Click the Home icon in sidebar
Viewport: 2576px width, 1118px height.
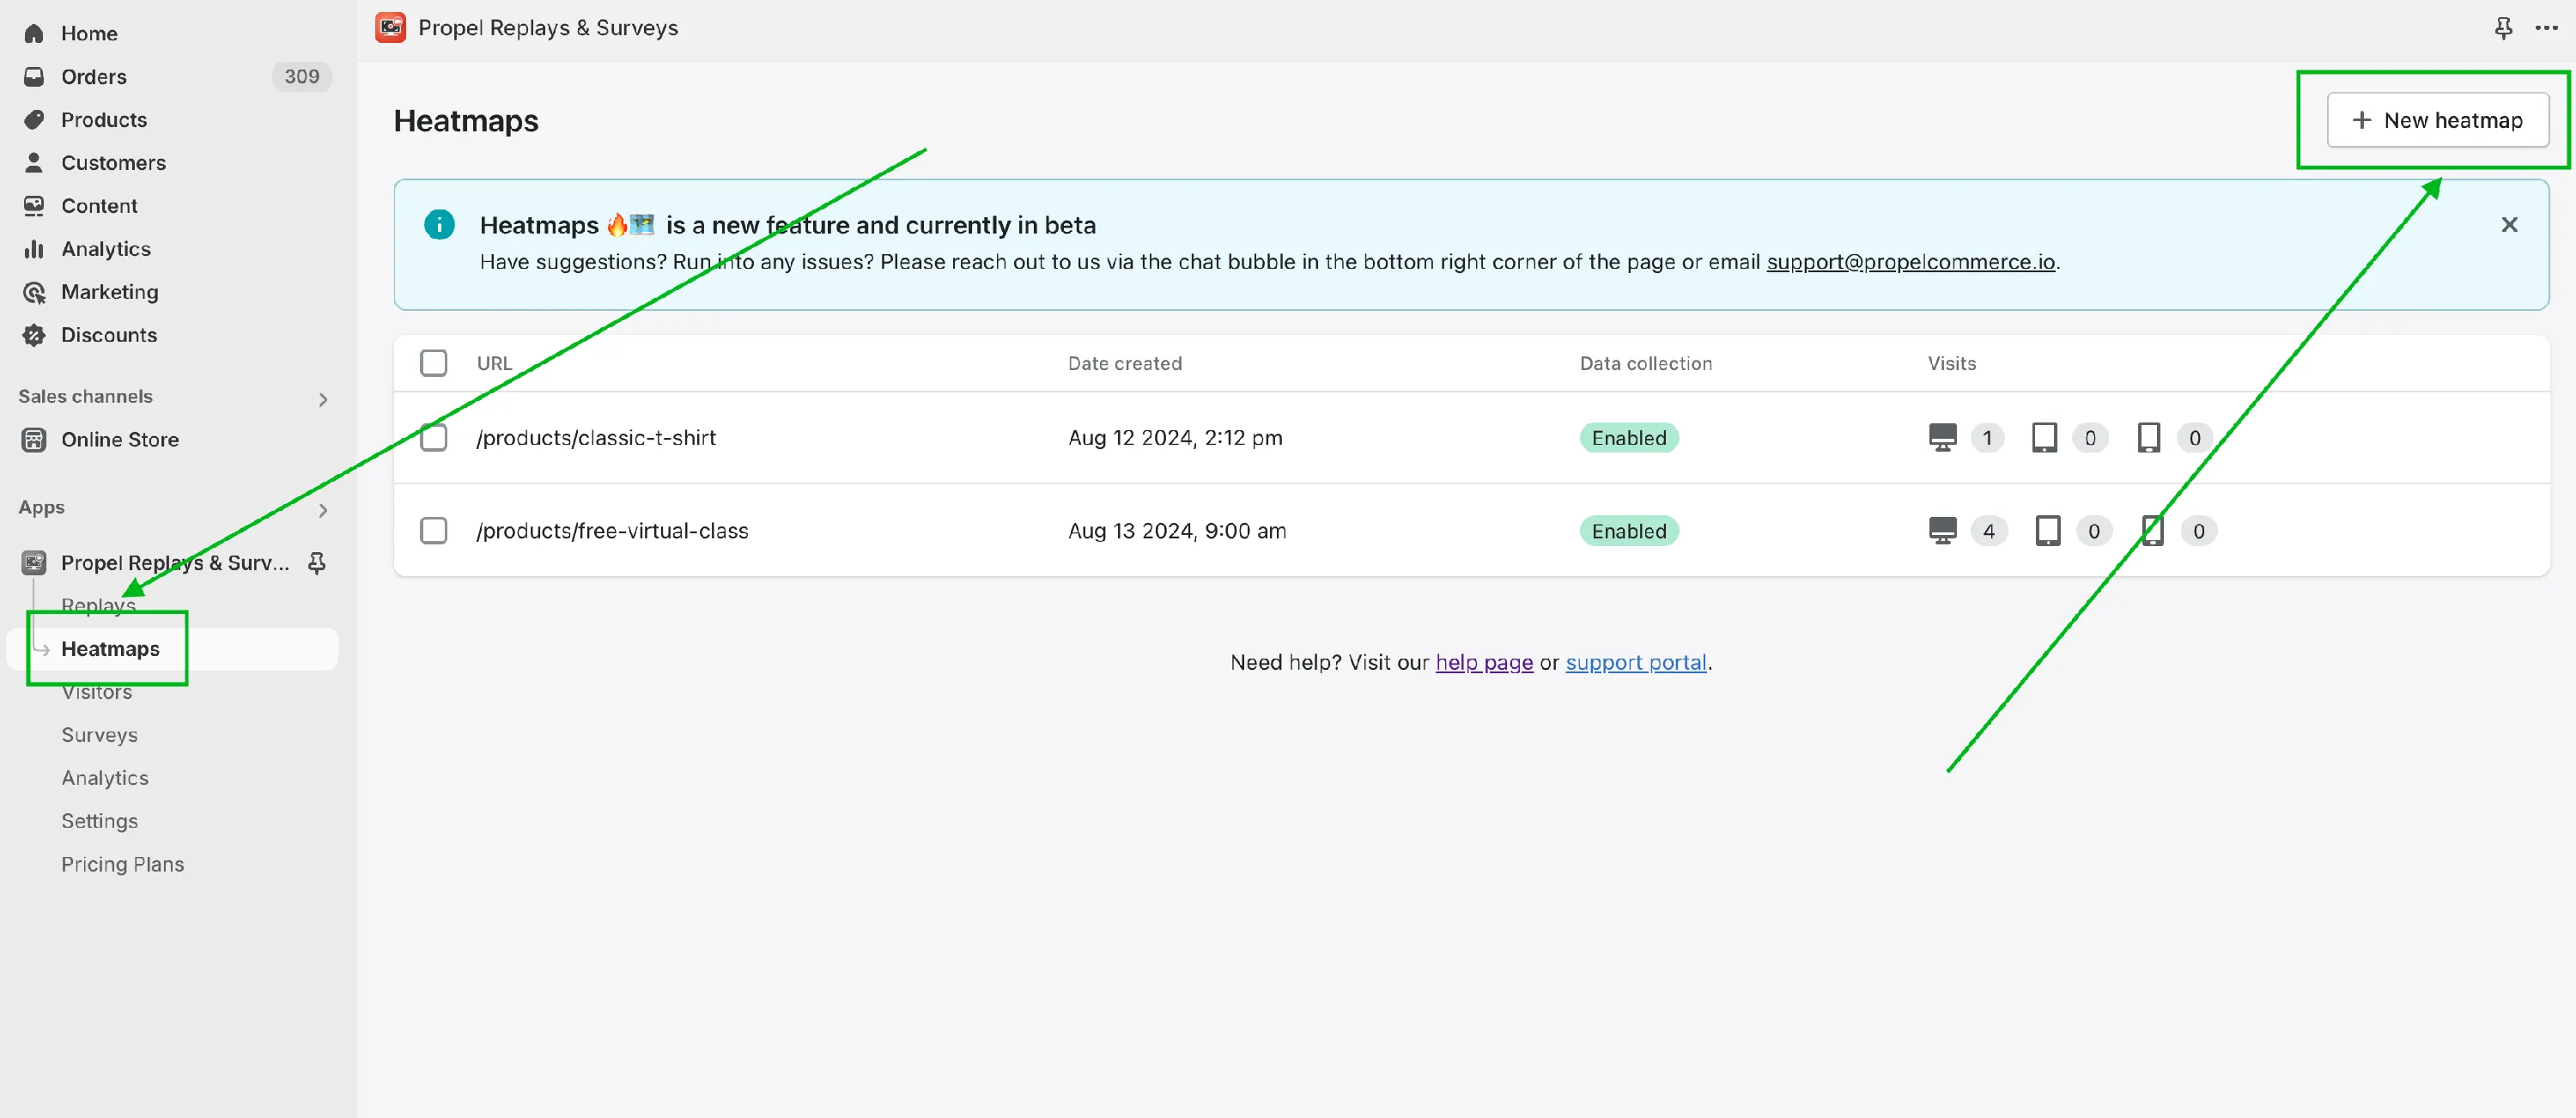pos(34,33)
